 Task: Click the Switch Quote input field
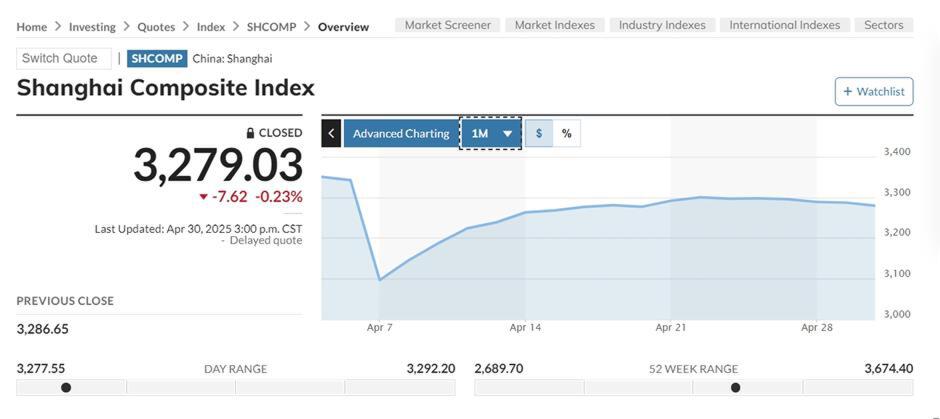point(64,59)
